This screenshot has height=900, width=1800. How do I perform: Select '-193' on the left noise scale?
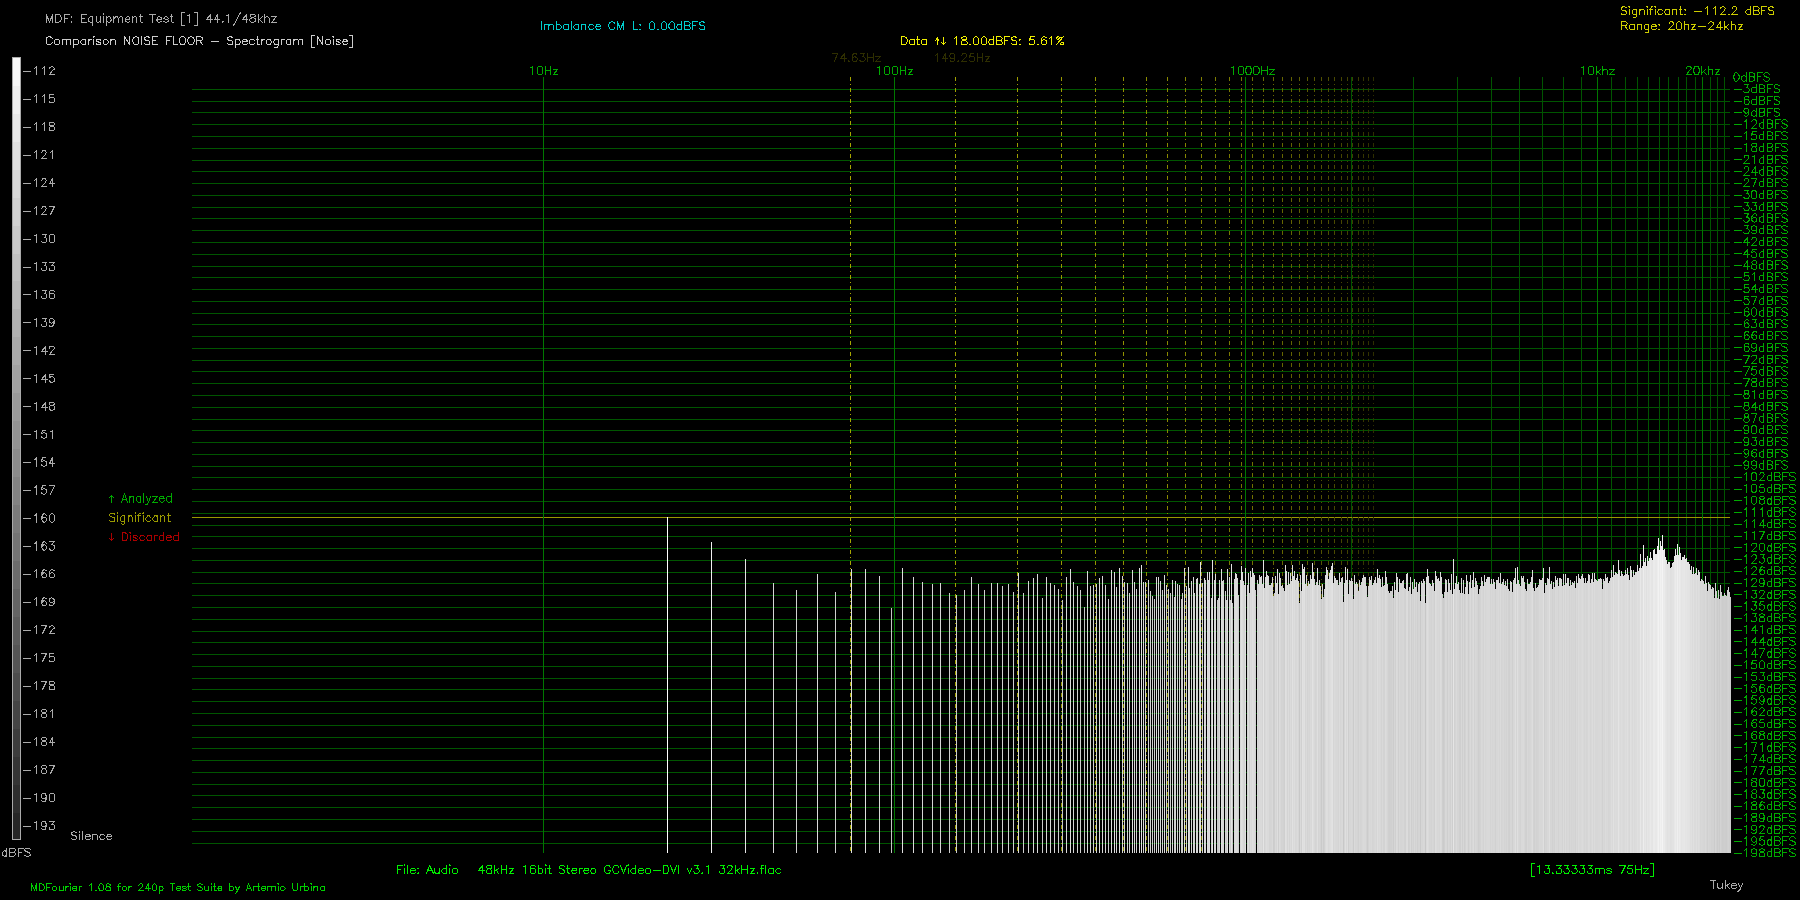[40, 826]
